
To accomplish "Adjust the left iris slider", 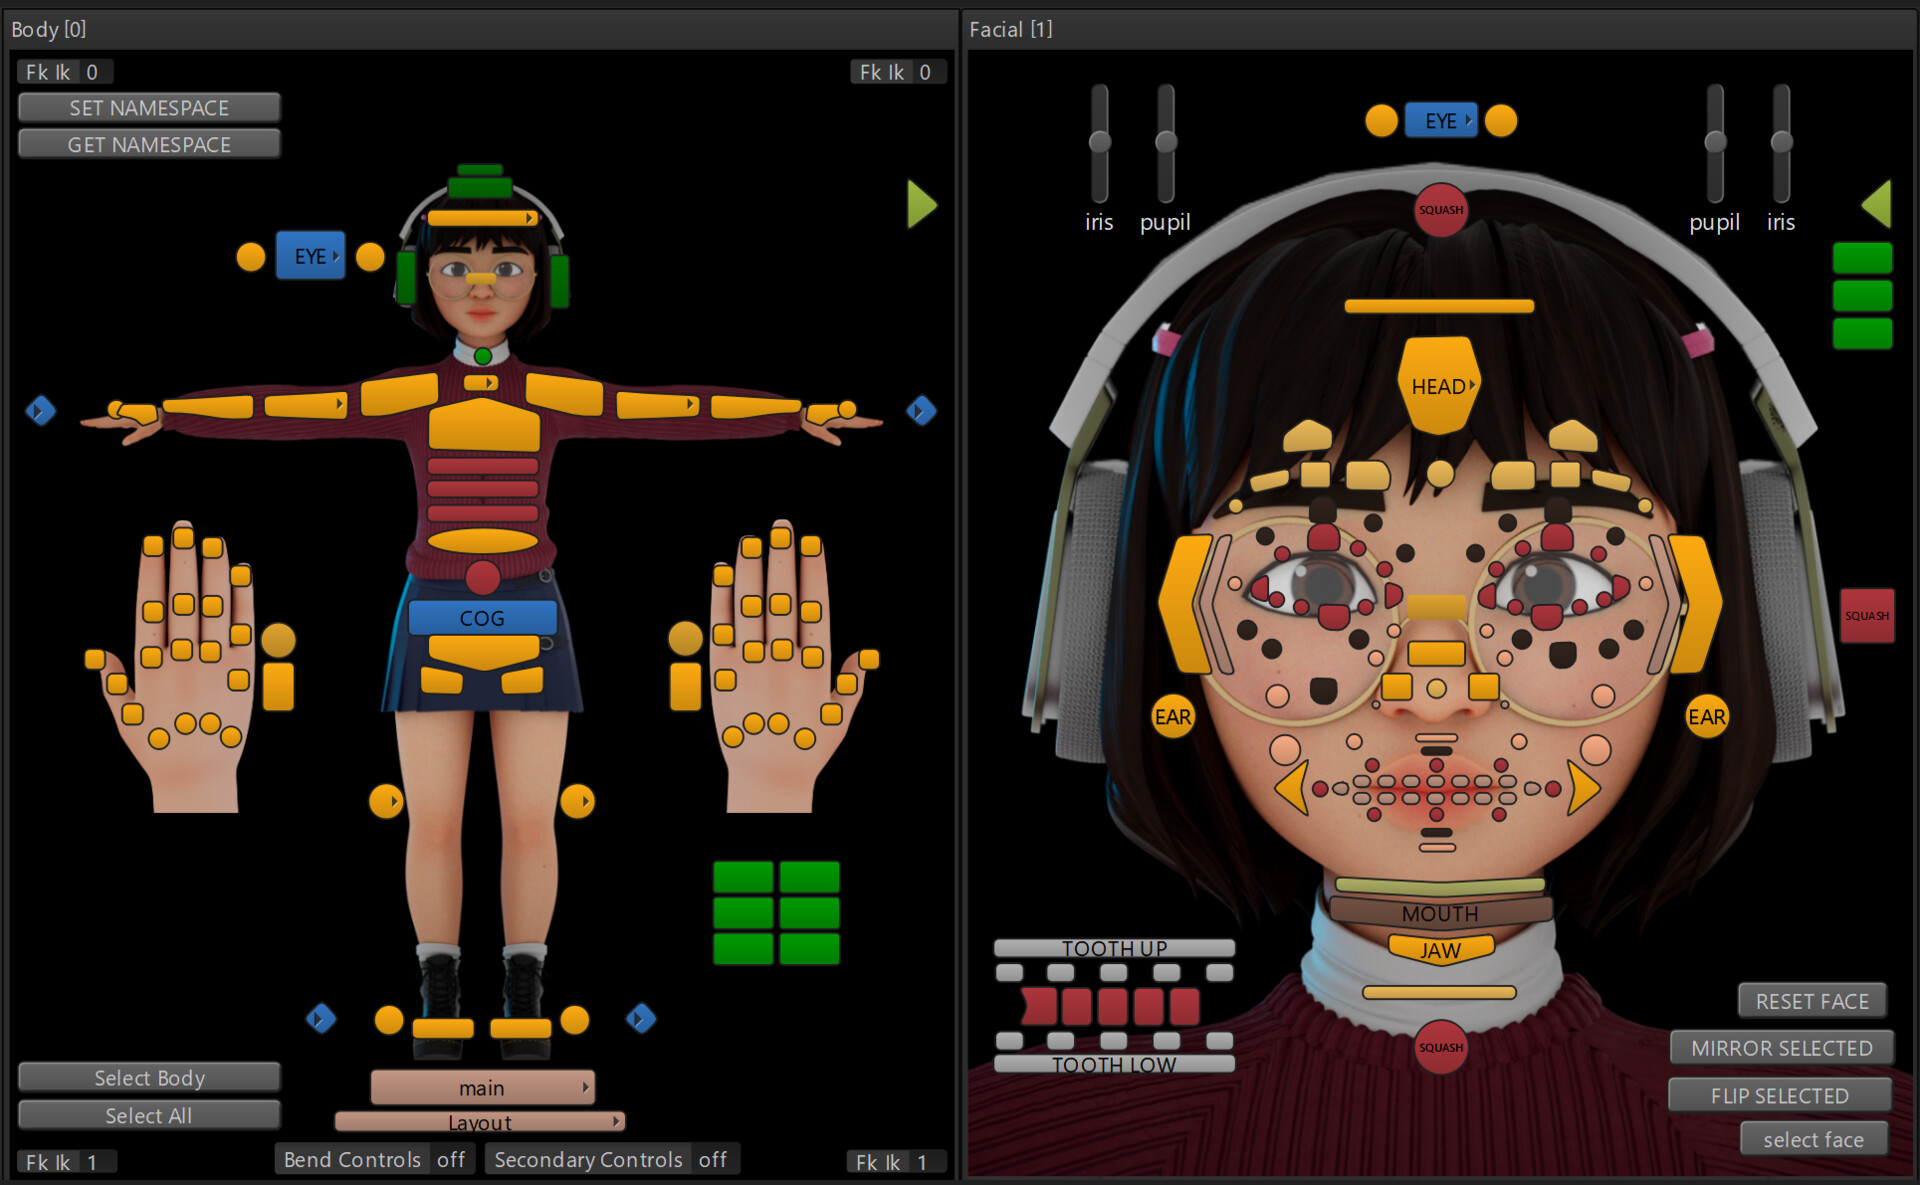I will [1098, 143].
